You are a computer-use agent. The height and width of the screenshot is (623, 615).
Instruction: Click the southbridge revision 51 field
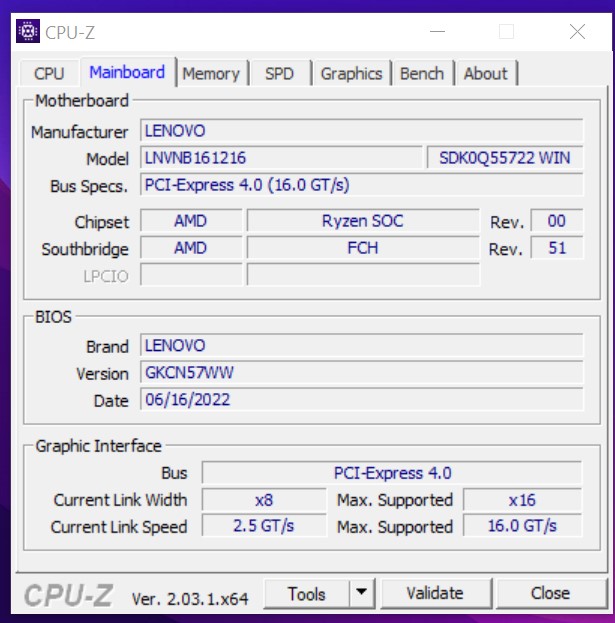557,248
